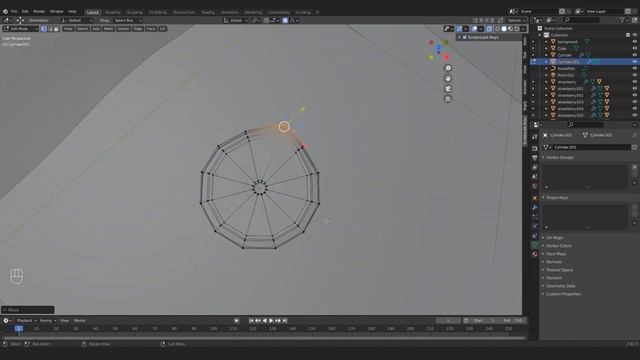Open the Object Data mesh tab icon
640x360 pixels.
click(535, 245)
